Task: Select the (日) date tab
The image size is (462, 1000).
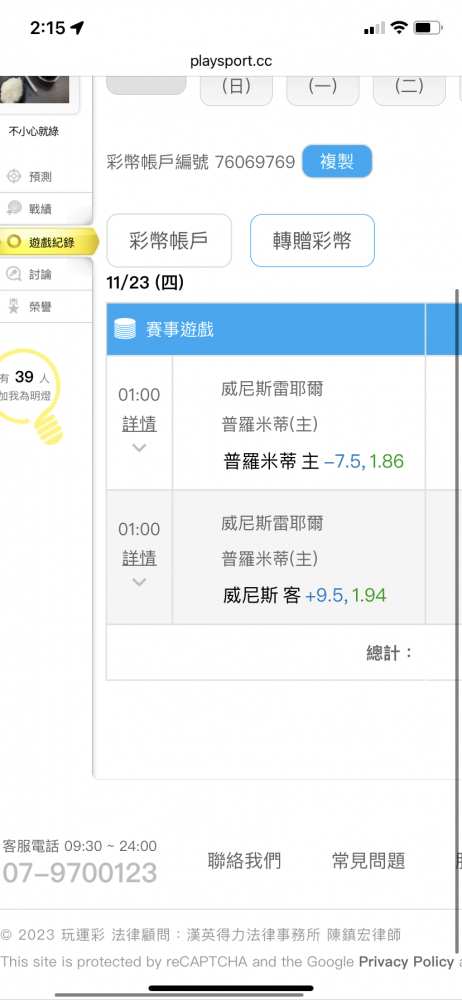Action: [x=236, y=88]
